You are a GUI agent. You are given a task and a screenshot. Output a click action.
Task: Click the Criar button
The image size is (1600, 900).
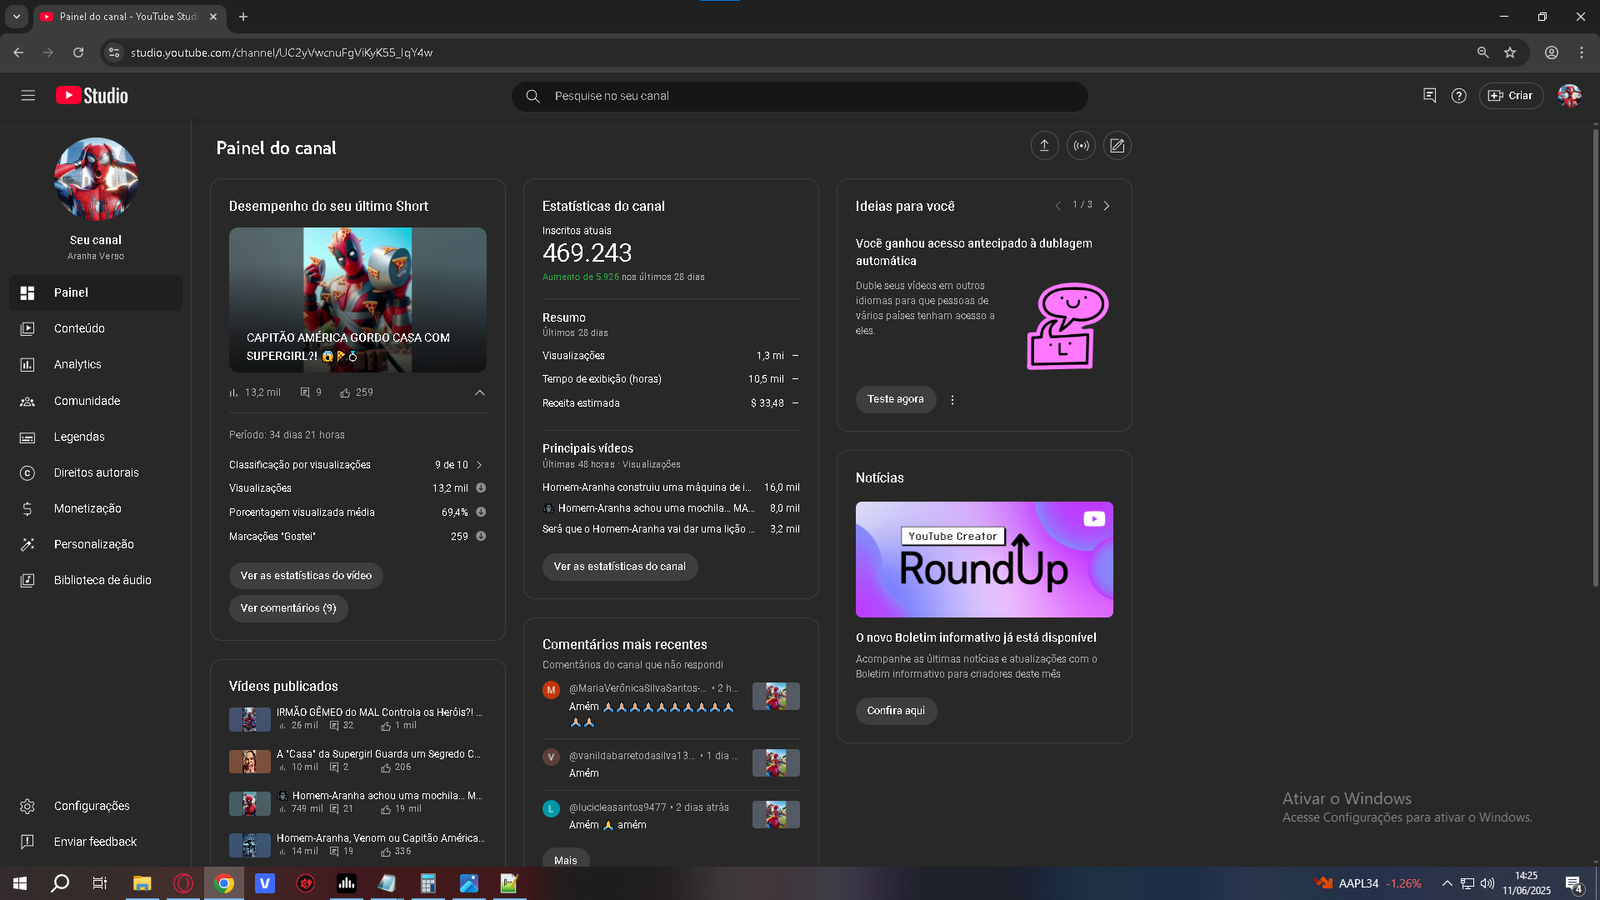(1511, 96)
